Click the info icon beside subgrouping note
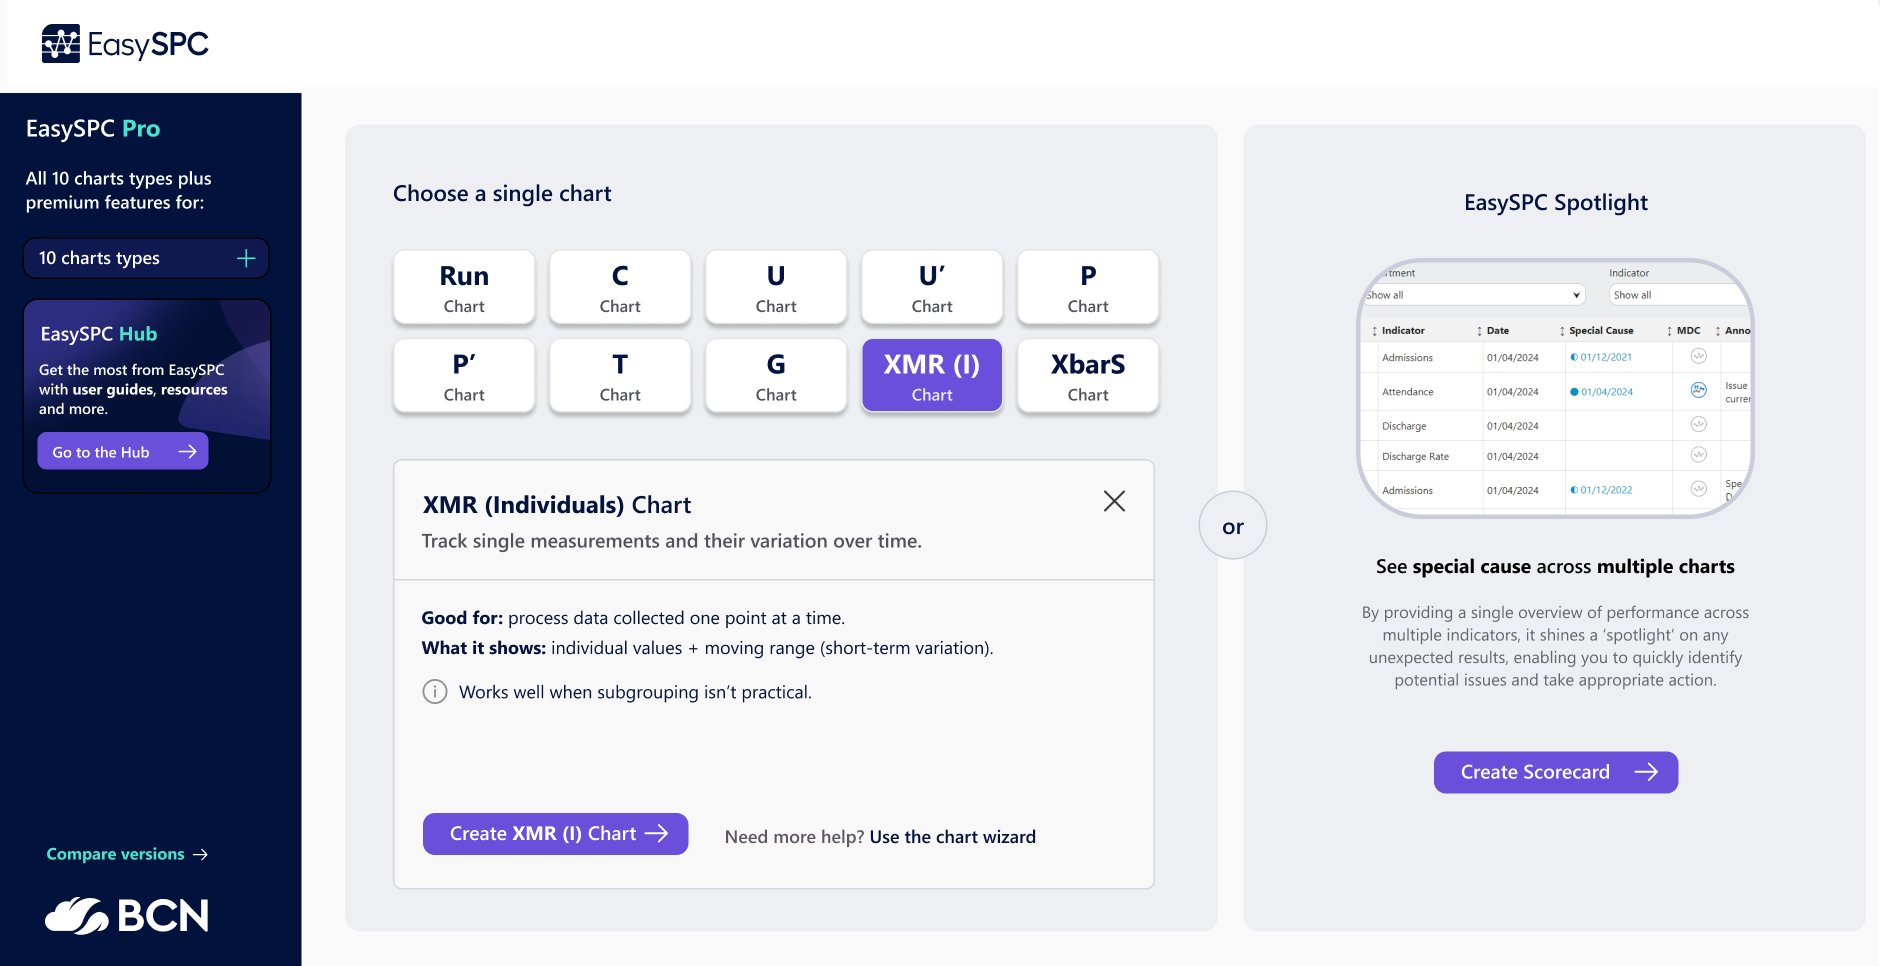This screenshot has height=966, width=1880. point(435,692)
